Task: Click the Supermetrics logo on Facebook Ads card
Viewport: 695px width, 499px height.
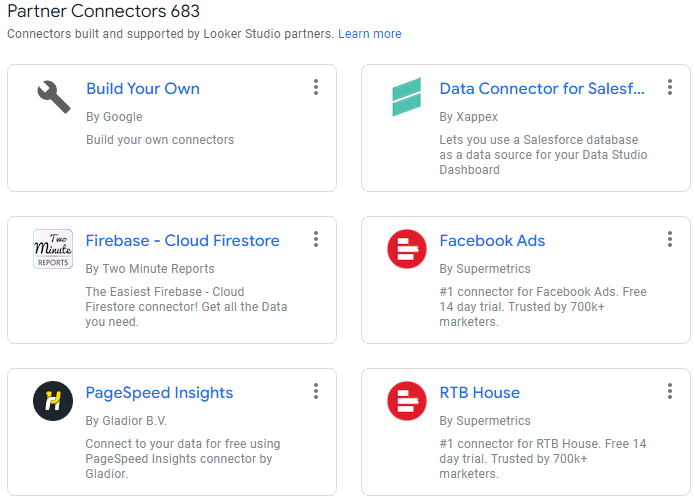Action: (x=406, y=249)
